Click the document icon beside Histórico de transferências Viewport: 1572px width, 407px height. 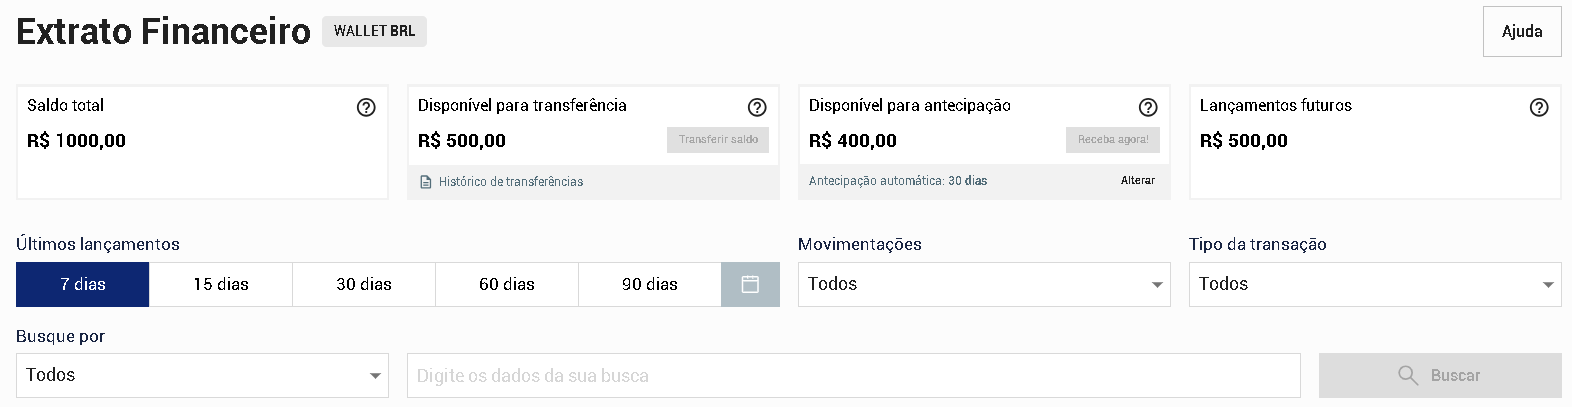coord(426,182)
